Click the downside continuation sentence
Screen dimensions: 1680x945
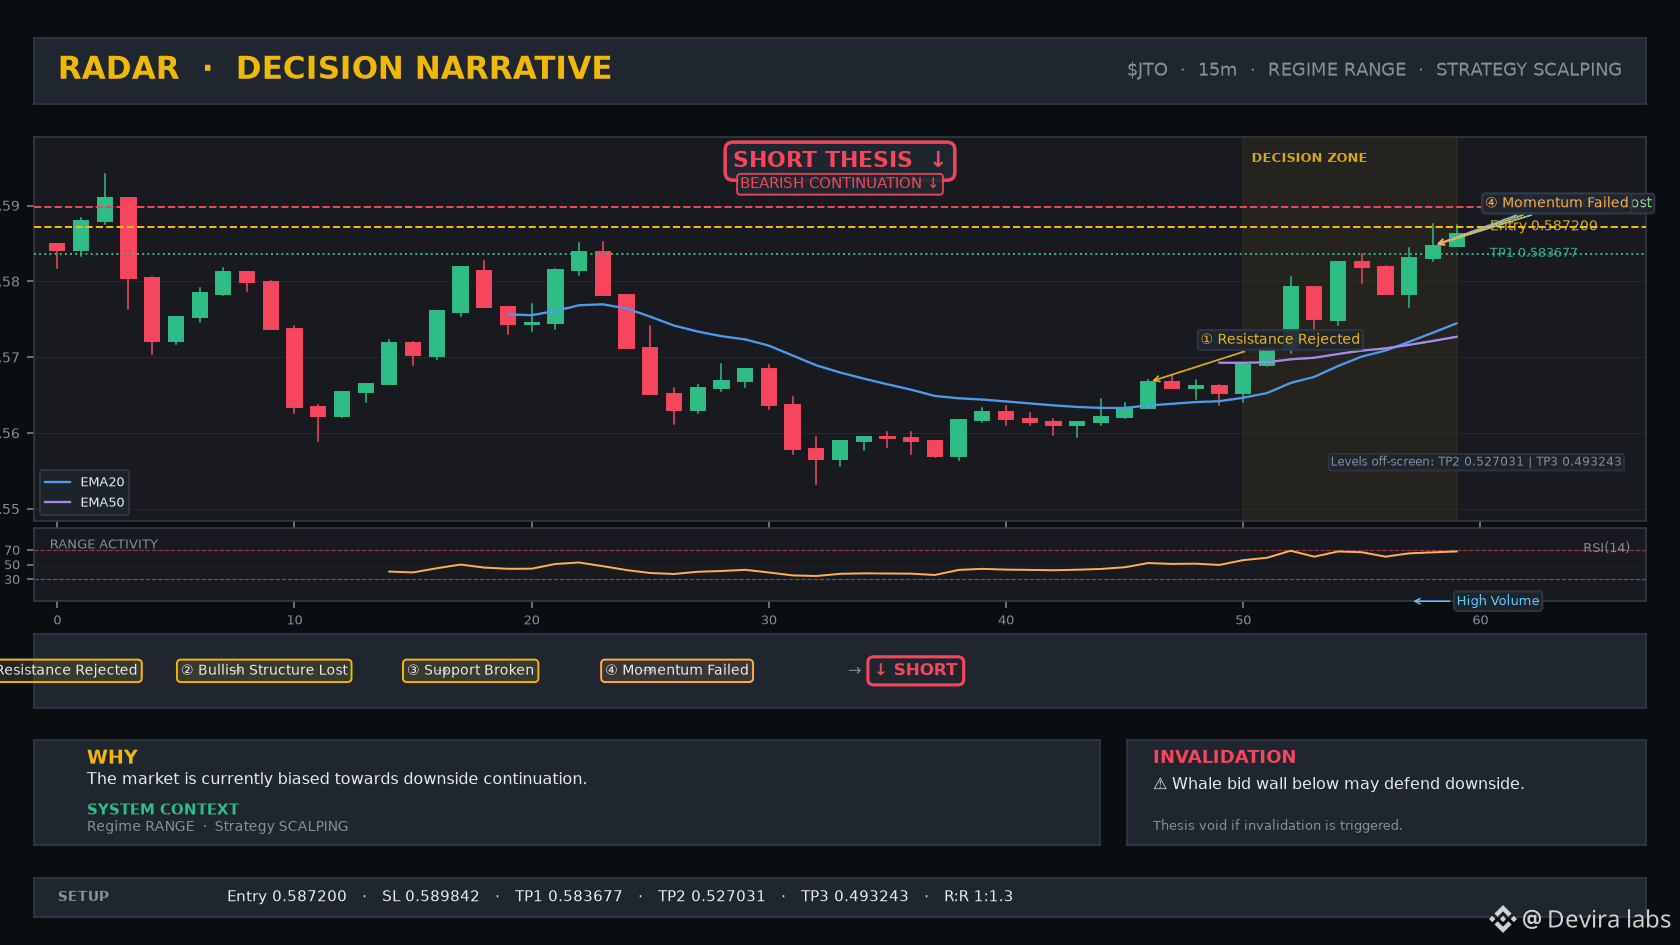tap(337, 779)
